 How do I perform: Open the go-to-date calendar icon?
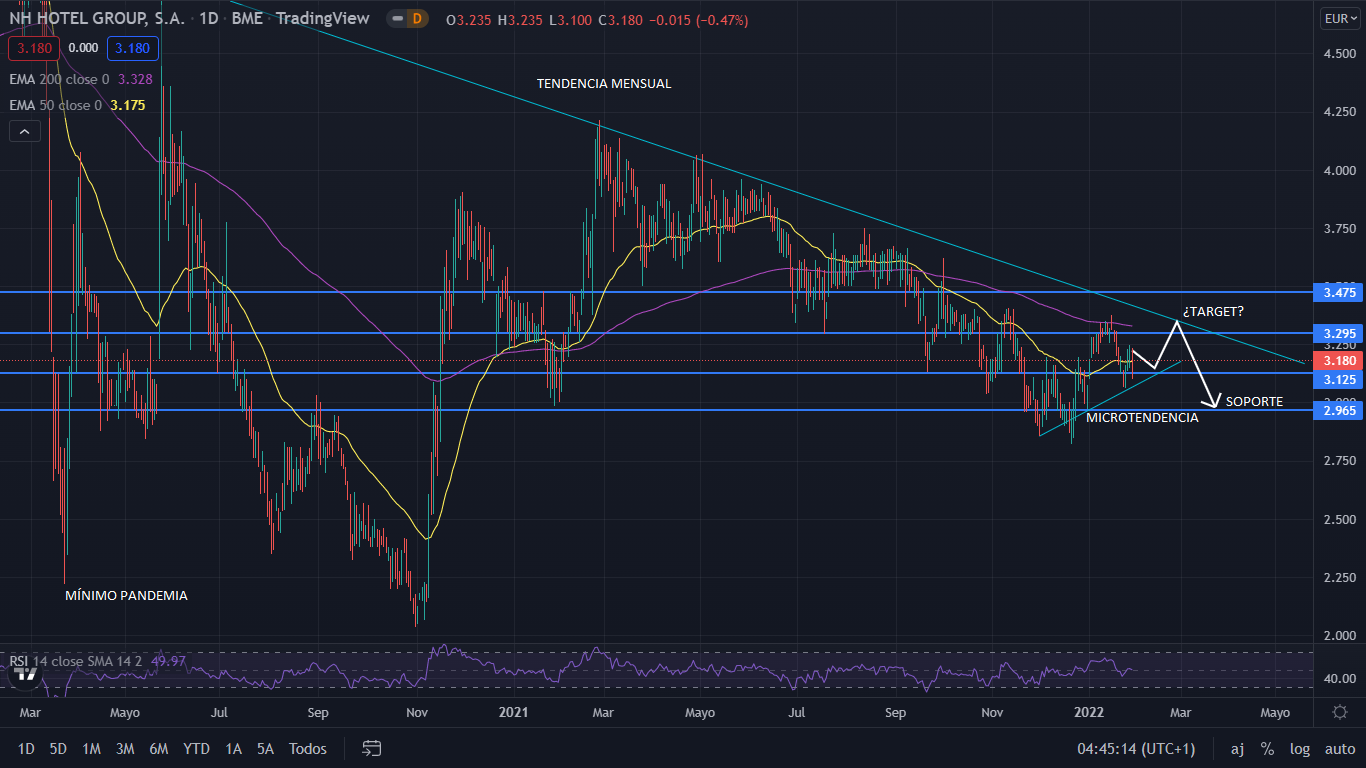[372, 748]
